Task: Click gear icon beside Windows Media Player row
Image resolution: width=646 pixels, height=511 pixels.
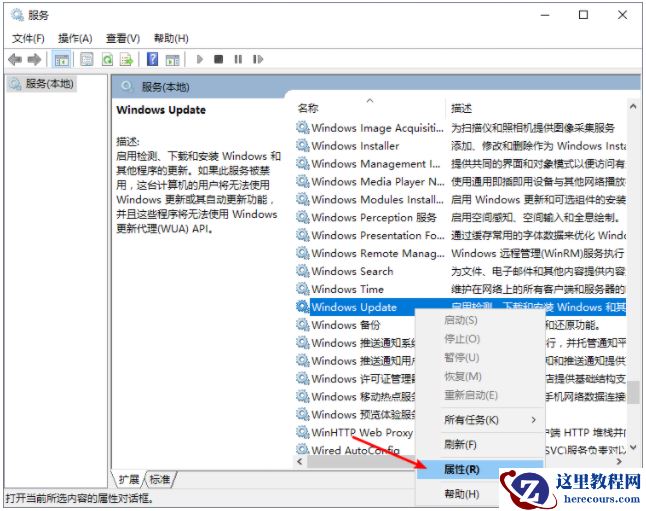Action: 303,181
